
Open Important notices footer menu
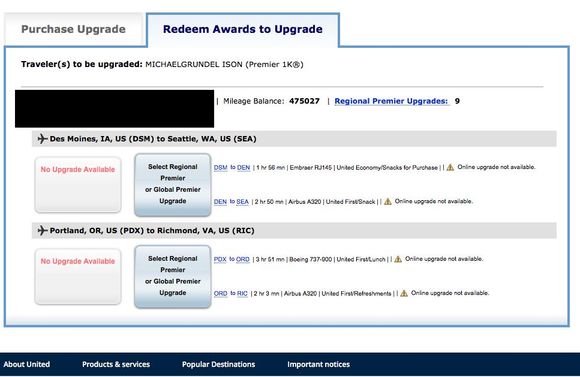[x=318, y=364]
